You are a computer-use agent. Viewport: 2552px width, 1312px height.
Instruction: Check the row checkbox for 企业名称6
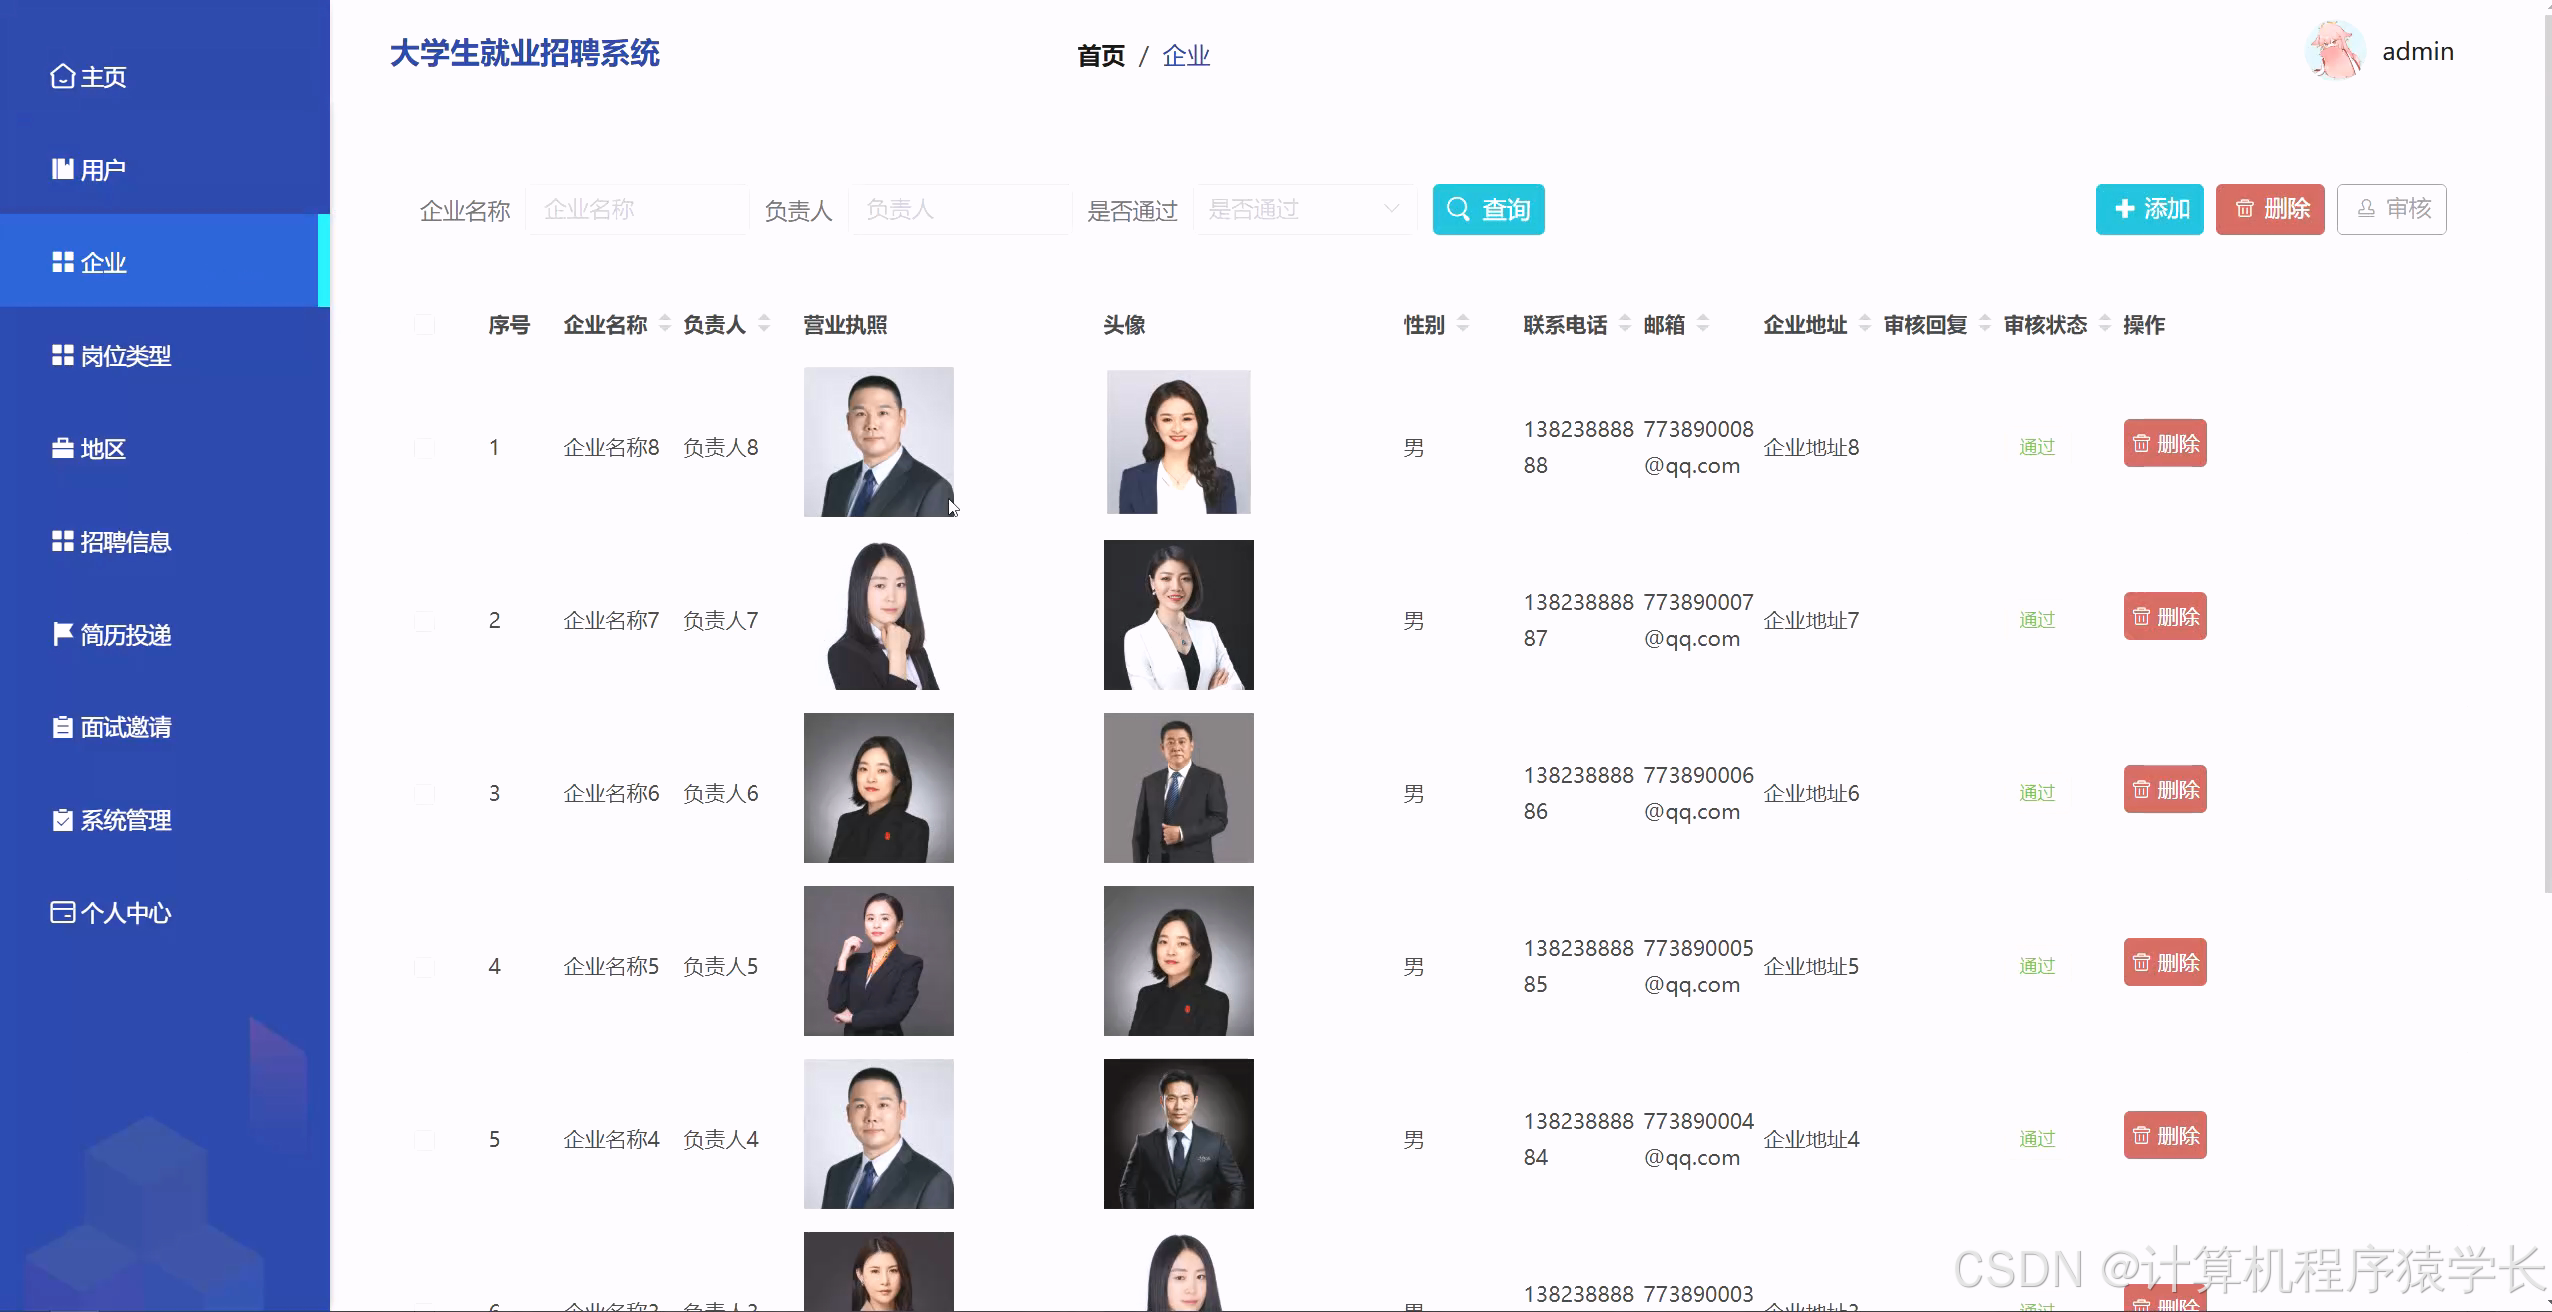(x=425, y=792)
